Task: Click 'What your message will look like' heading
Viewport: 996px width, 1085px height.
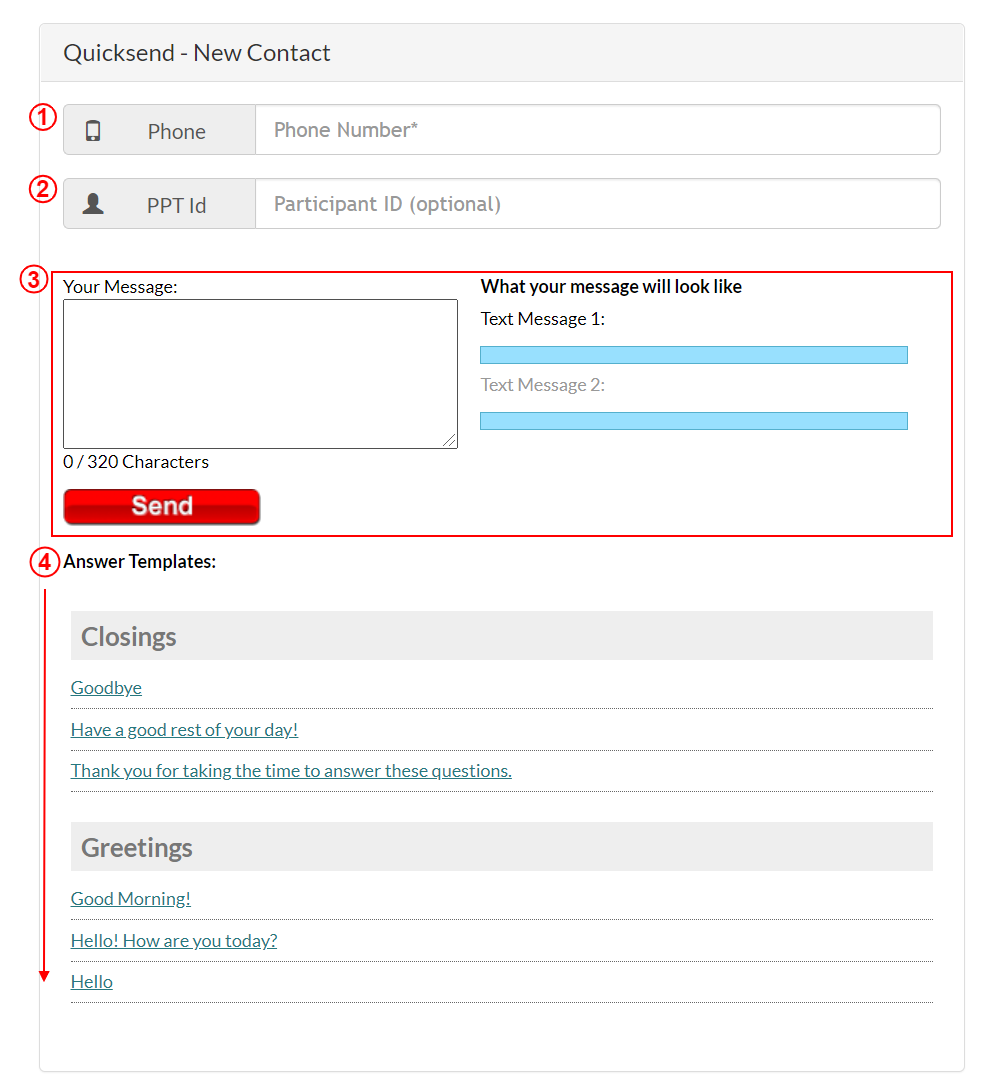Action: click(611, 286)
